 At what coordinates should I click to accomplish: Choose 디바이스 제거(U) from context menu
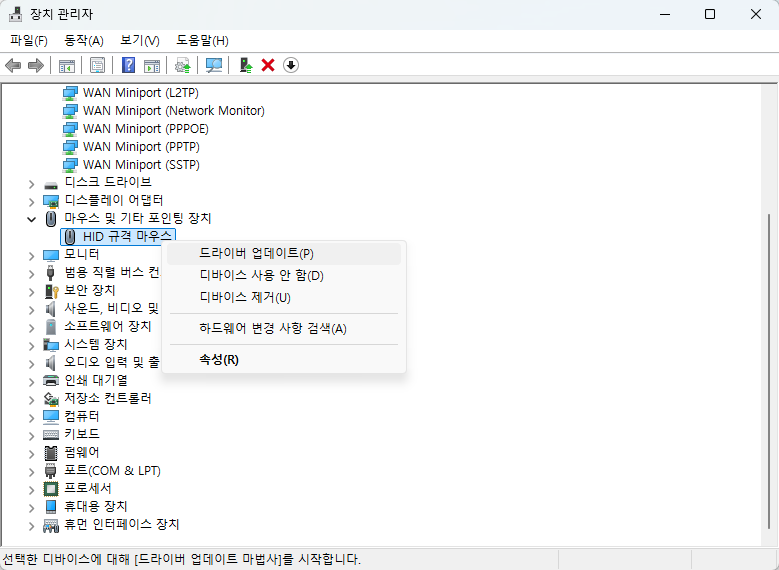[x=284, y=297]
